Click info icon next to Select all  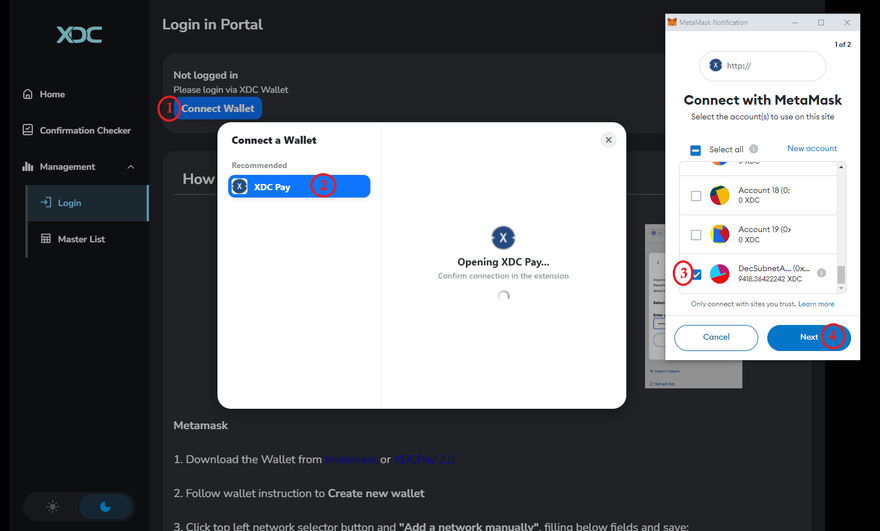753,149
